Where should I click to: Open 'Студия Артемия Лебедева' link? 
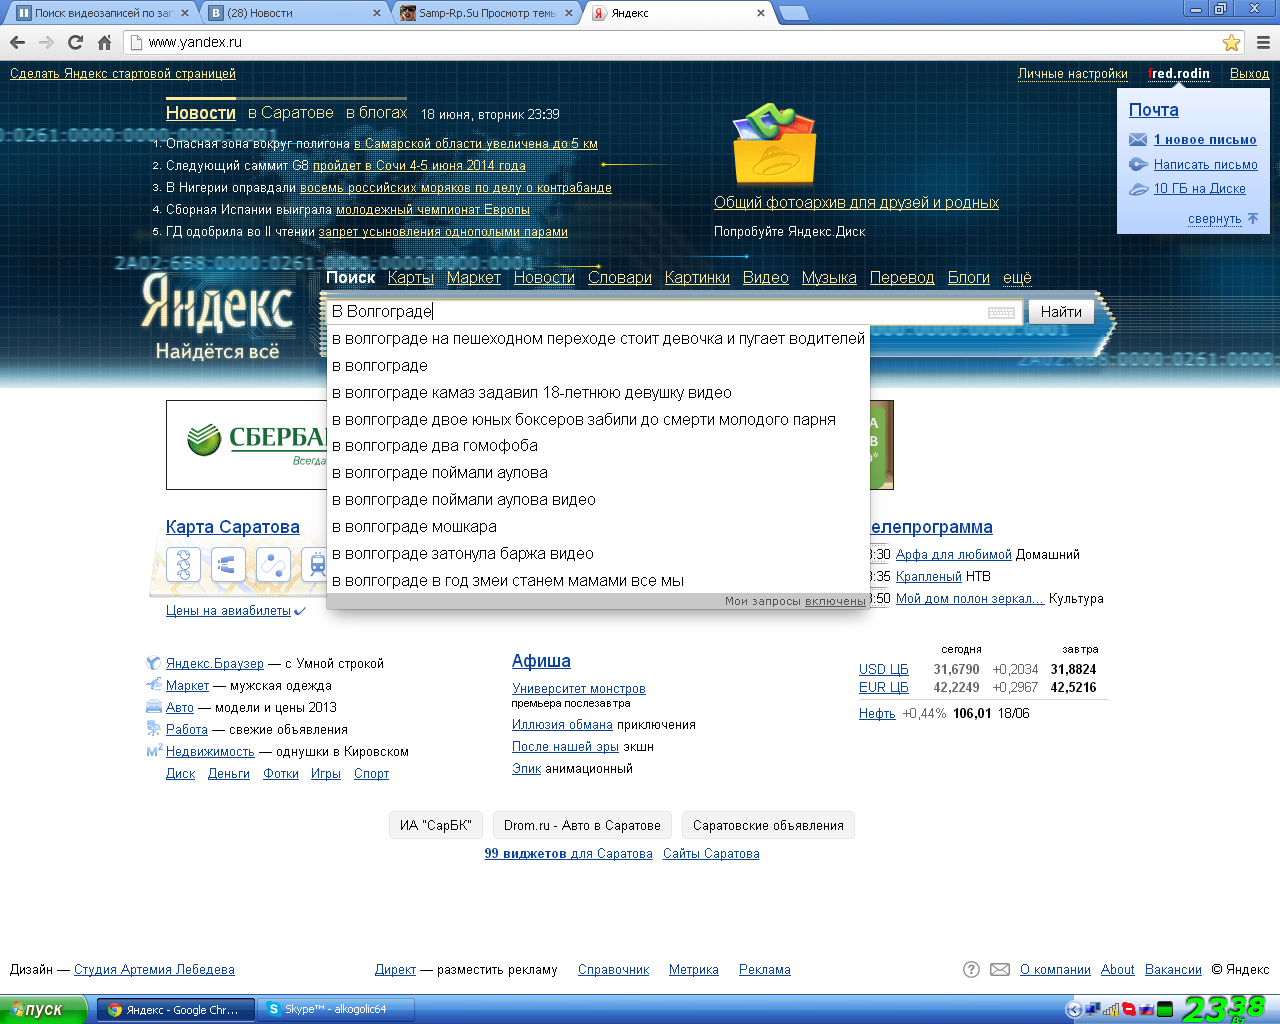pos(154,970)
